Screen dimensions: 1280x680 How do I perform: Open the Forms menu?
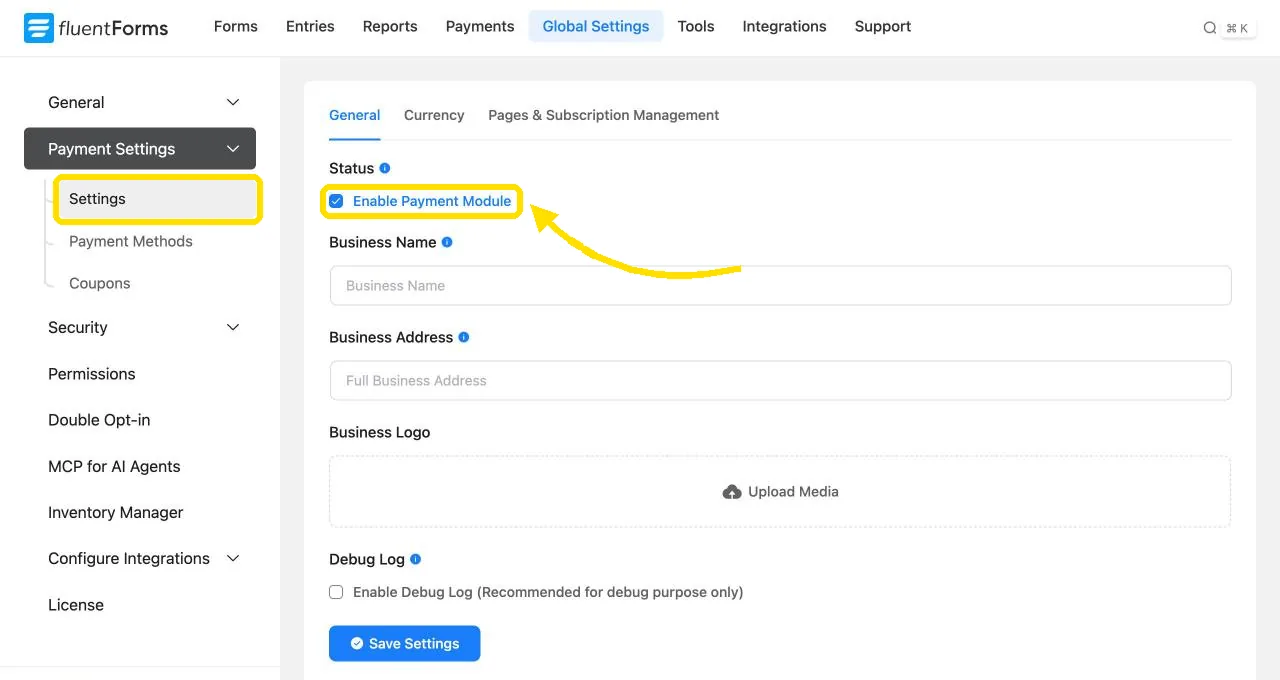(x=236, y=26)
